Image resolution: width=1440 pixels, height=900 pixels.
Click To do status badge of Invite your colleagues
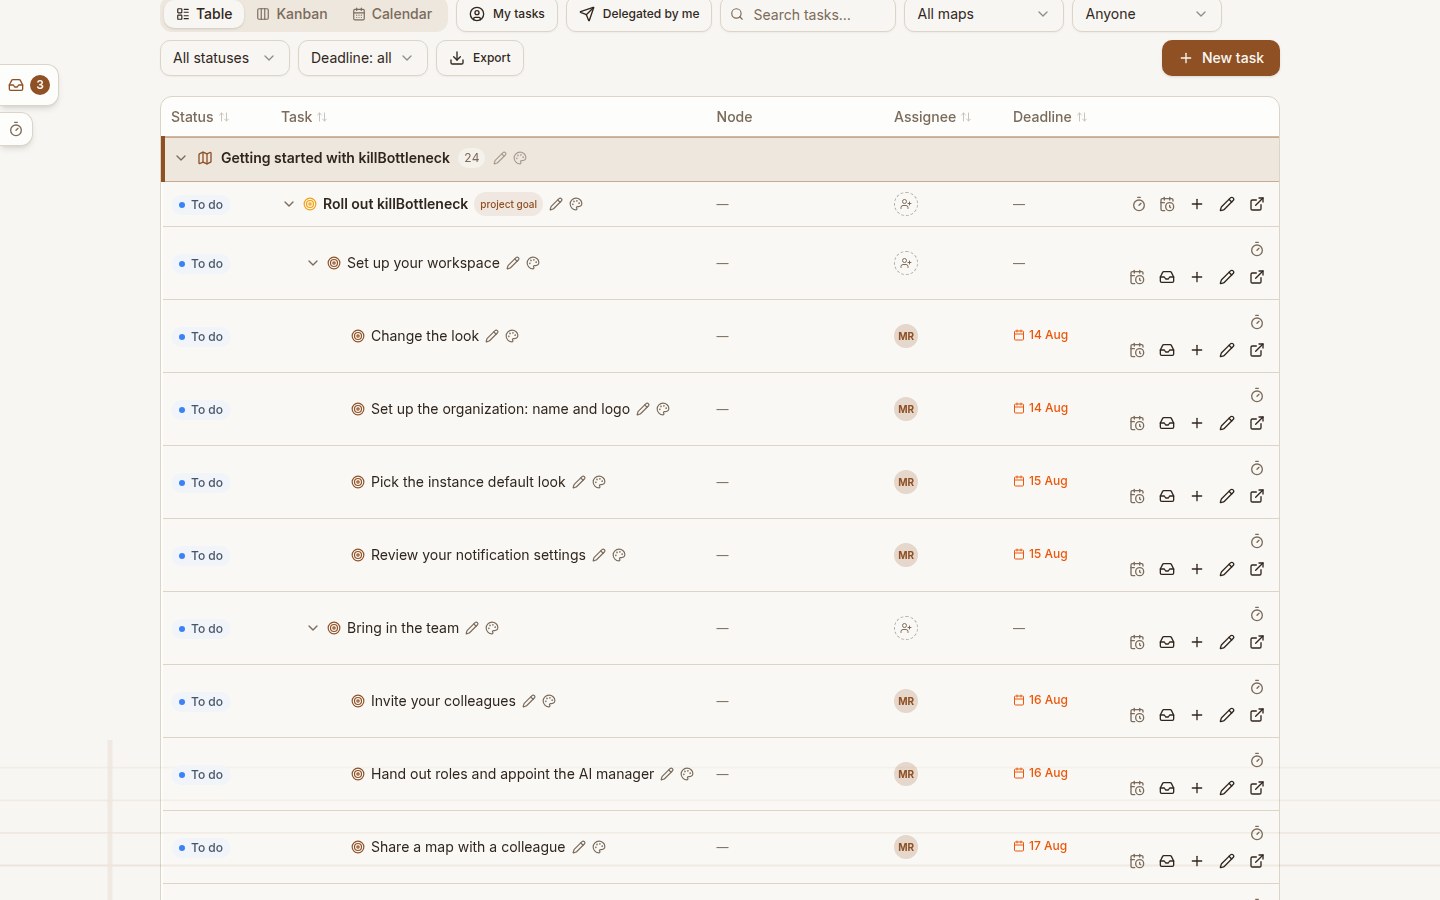tap(201, 702)
